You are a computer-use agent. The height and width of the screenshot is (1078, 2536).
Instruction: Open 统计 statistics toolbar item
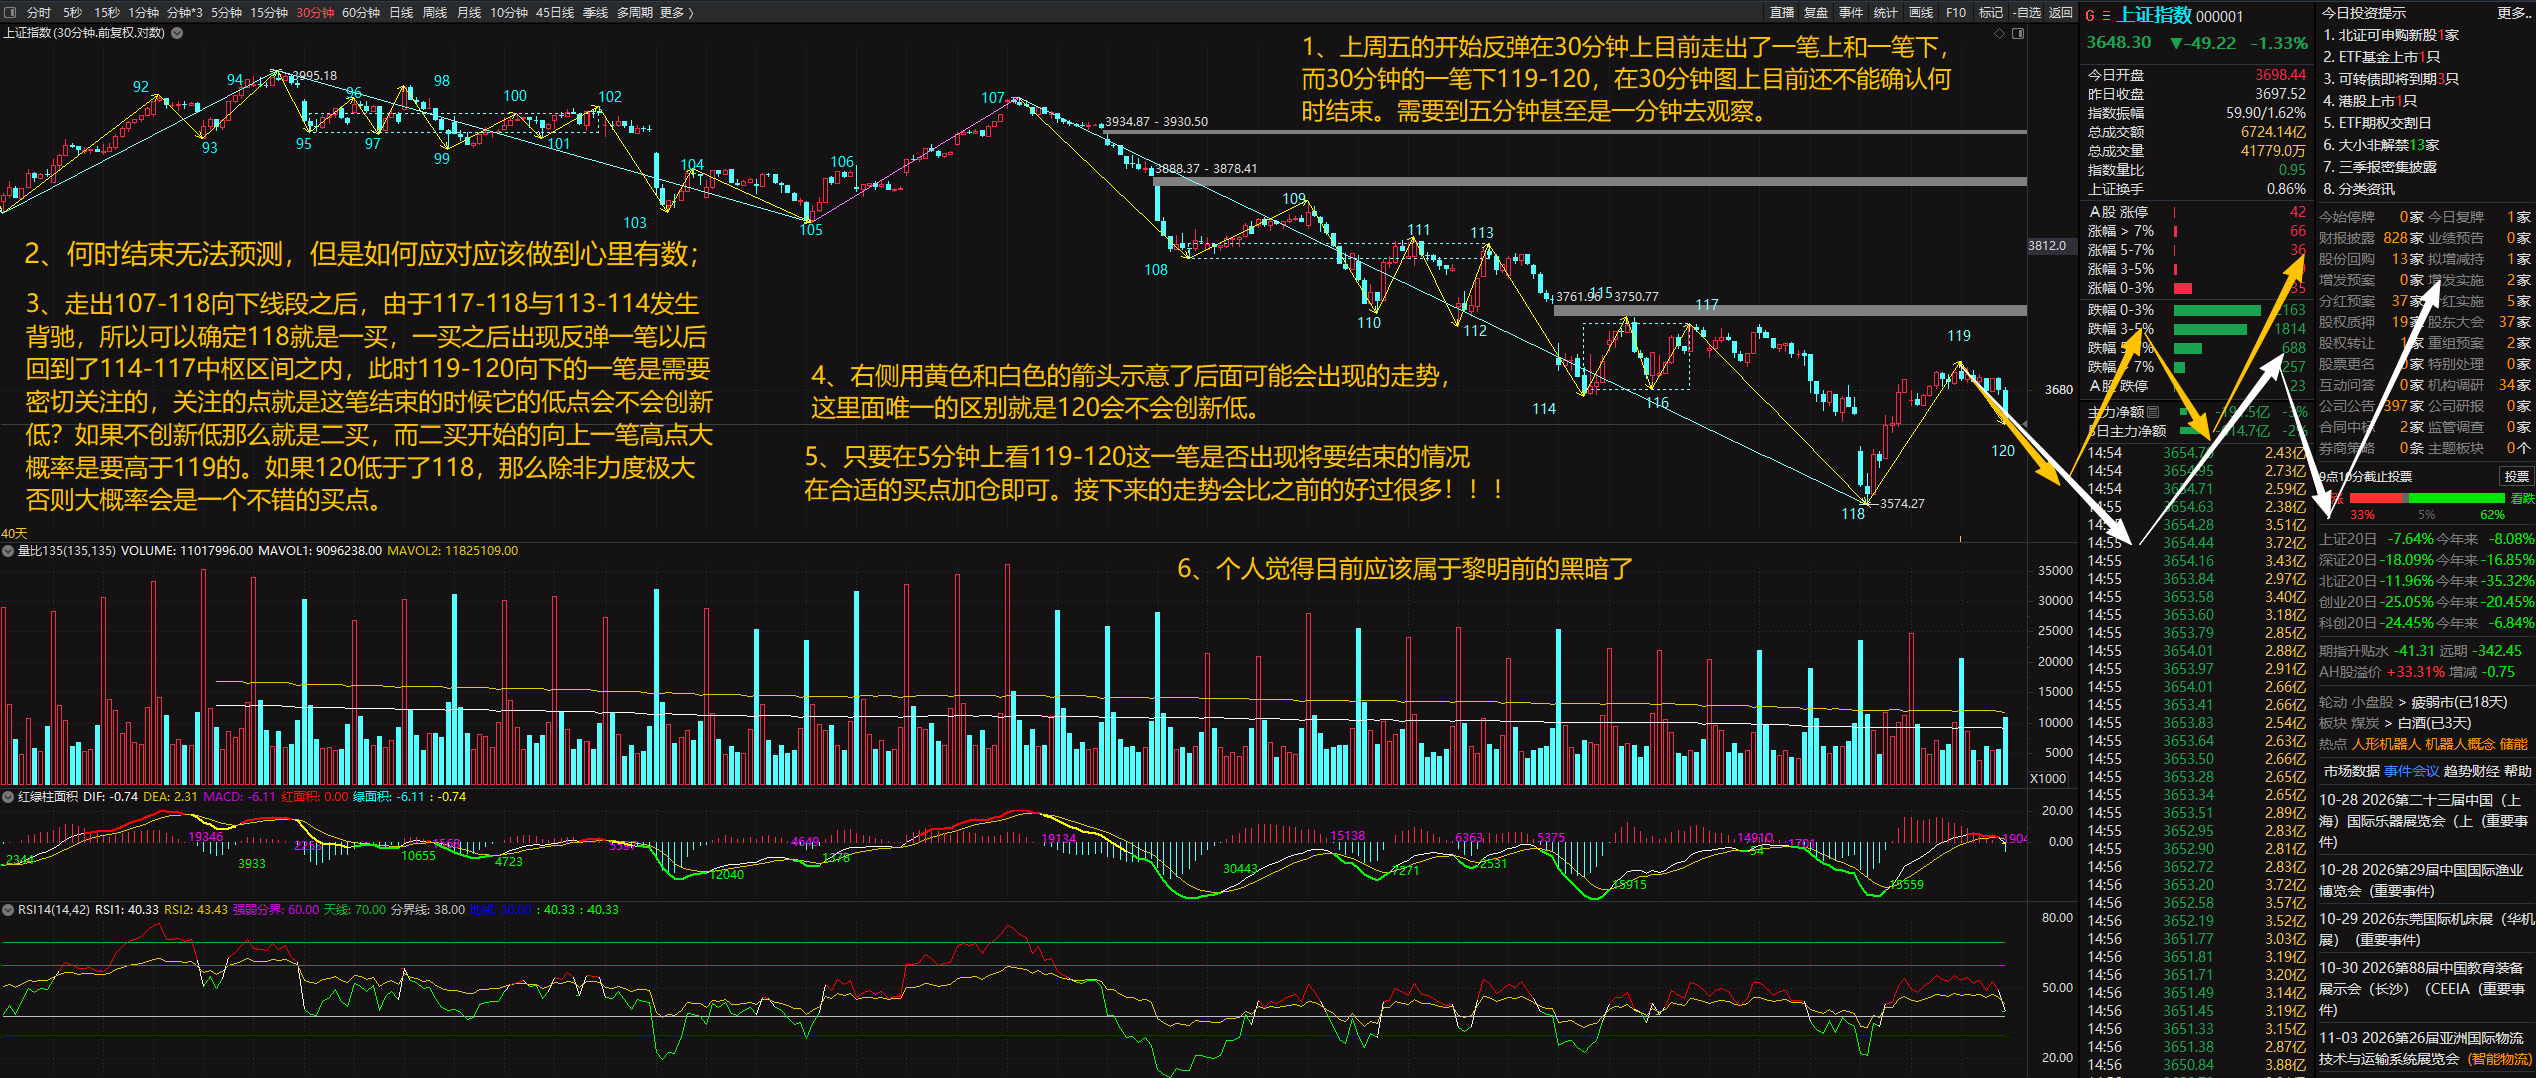click(x=1886, y=12)
